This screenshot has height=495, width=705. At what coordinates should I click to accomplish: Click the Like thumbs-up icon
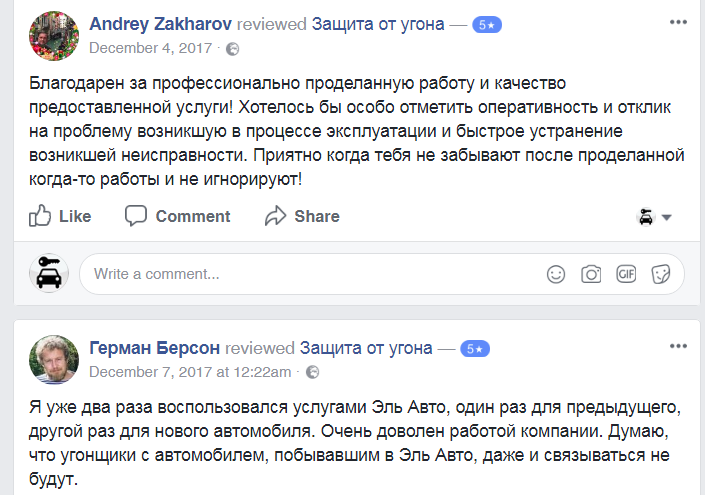click(x=40, y=216)
